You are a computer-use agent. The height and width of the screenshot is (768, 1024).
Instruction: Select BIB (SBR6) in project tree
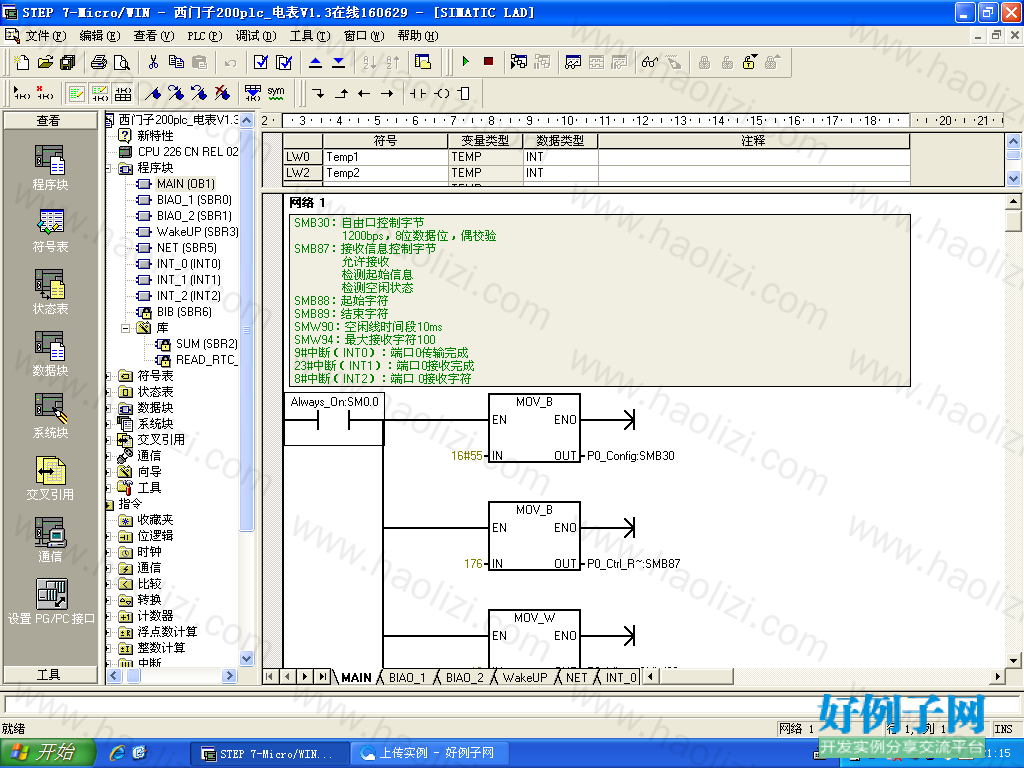(184, 312)
